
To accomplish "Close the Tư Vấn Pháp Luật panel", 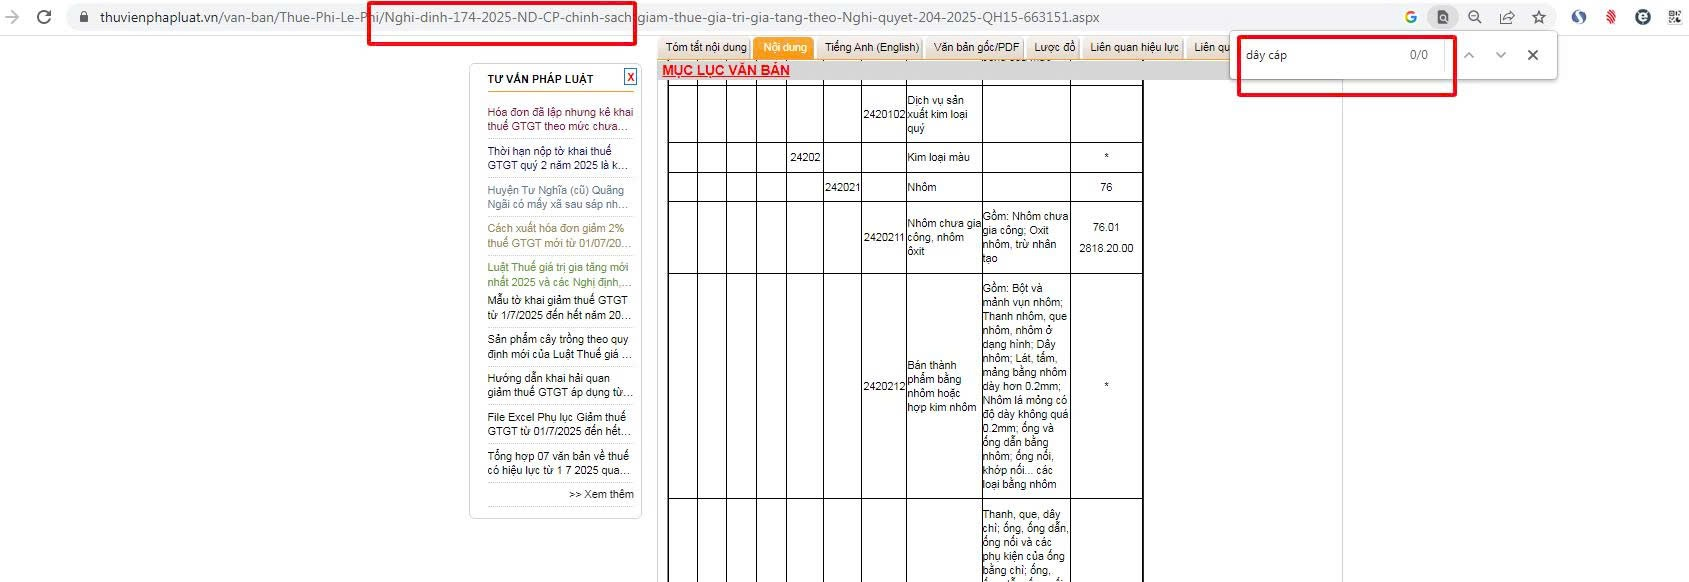I will tap(630, 77).
